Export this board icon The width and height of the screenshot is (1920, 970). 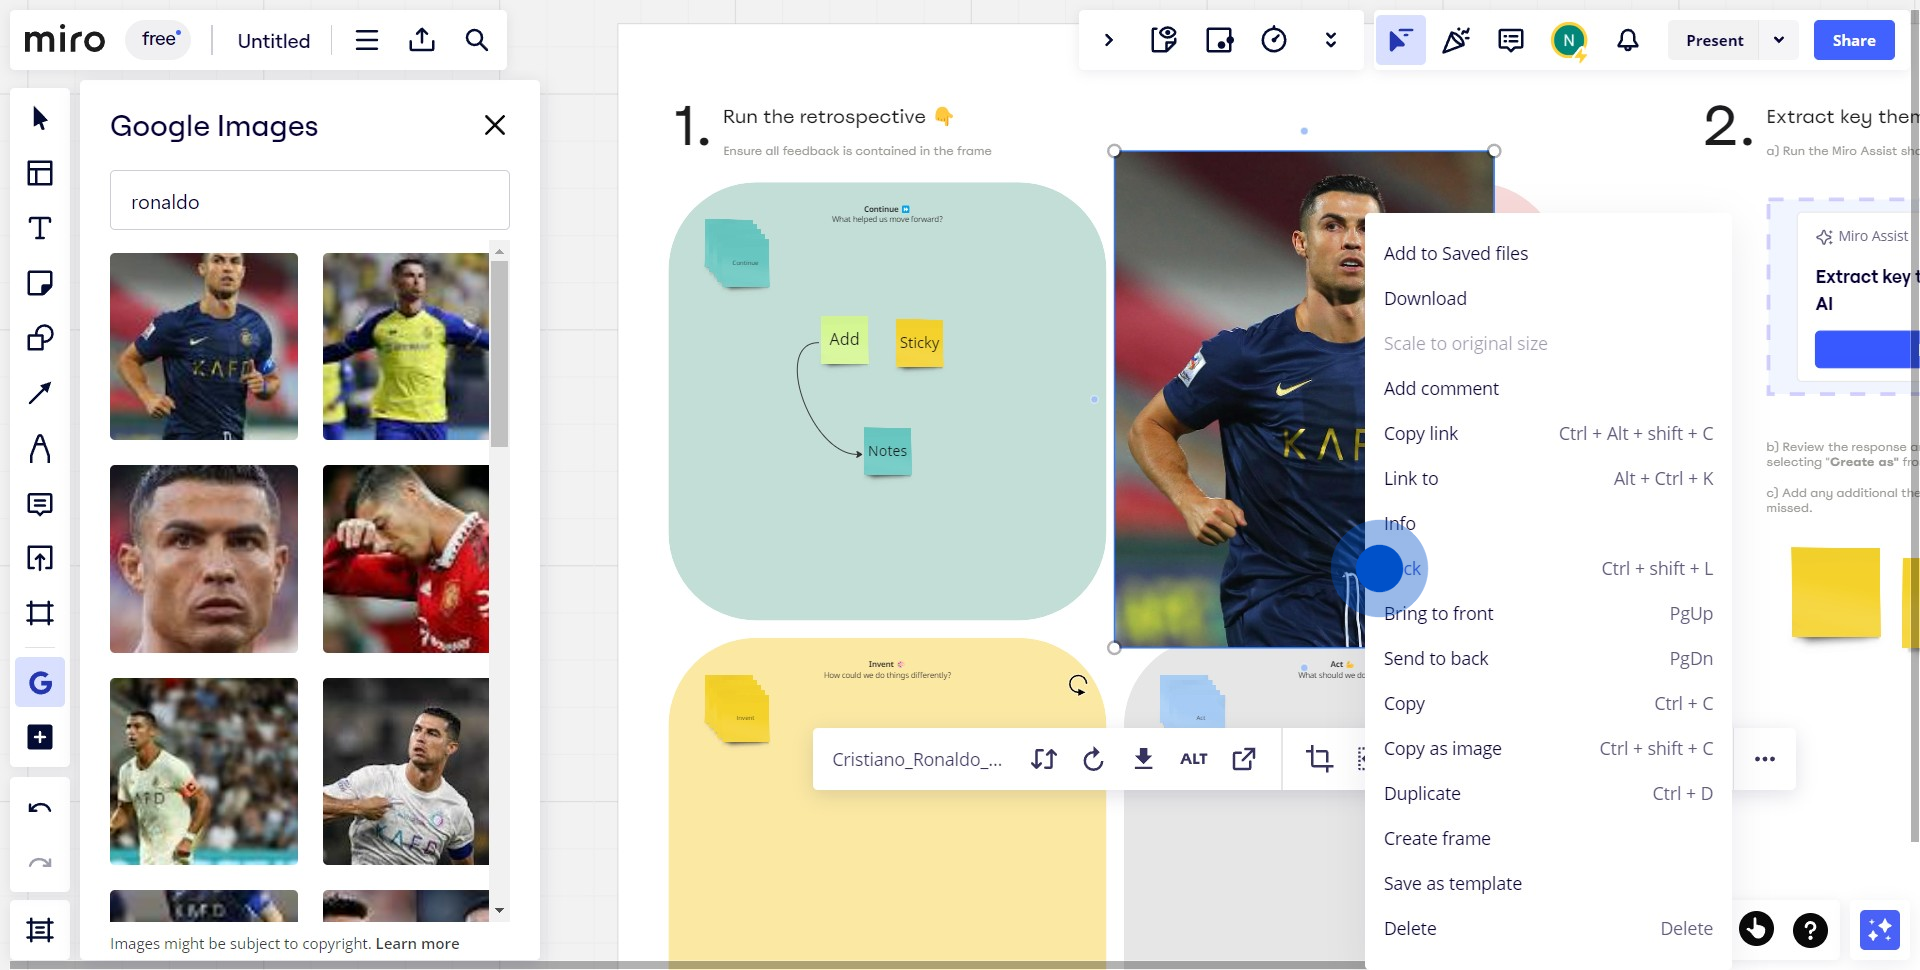pyautogui.click(x=422, y=40)
